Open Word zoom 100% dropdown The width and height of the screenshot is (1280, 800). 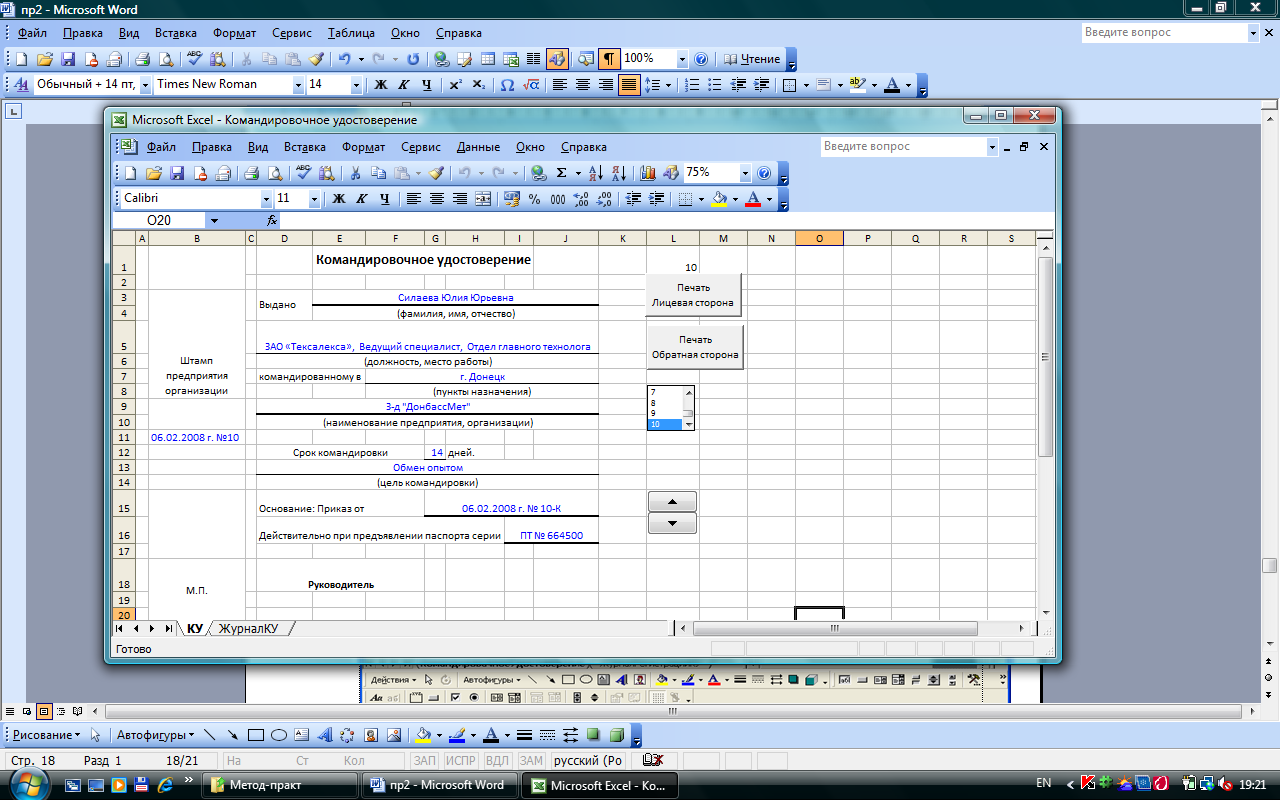click(680, 59)
